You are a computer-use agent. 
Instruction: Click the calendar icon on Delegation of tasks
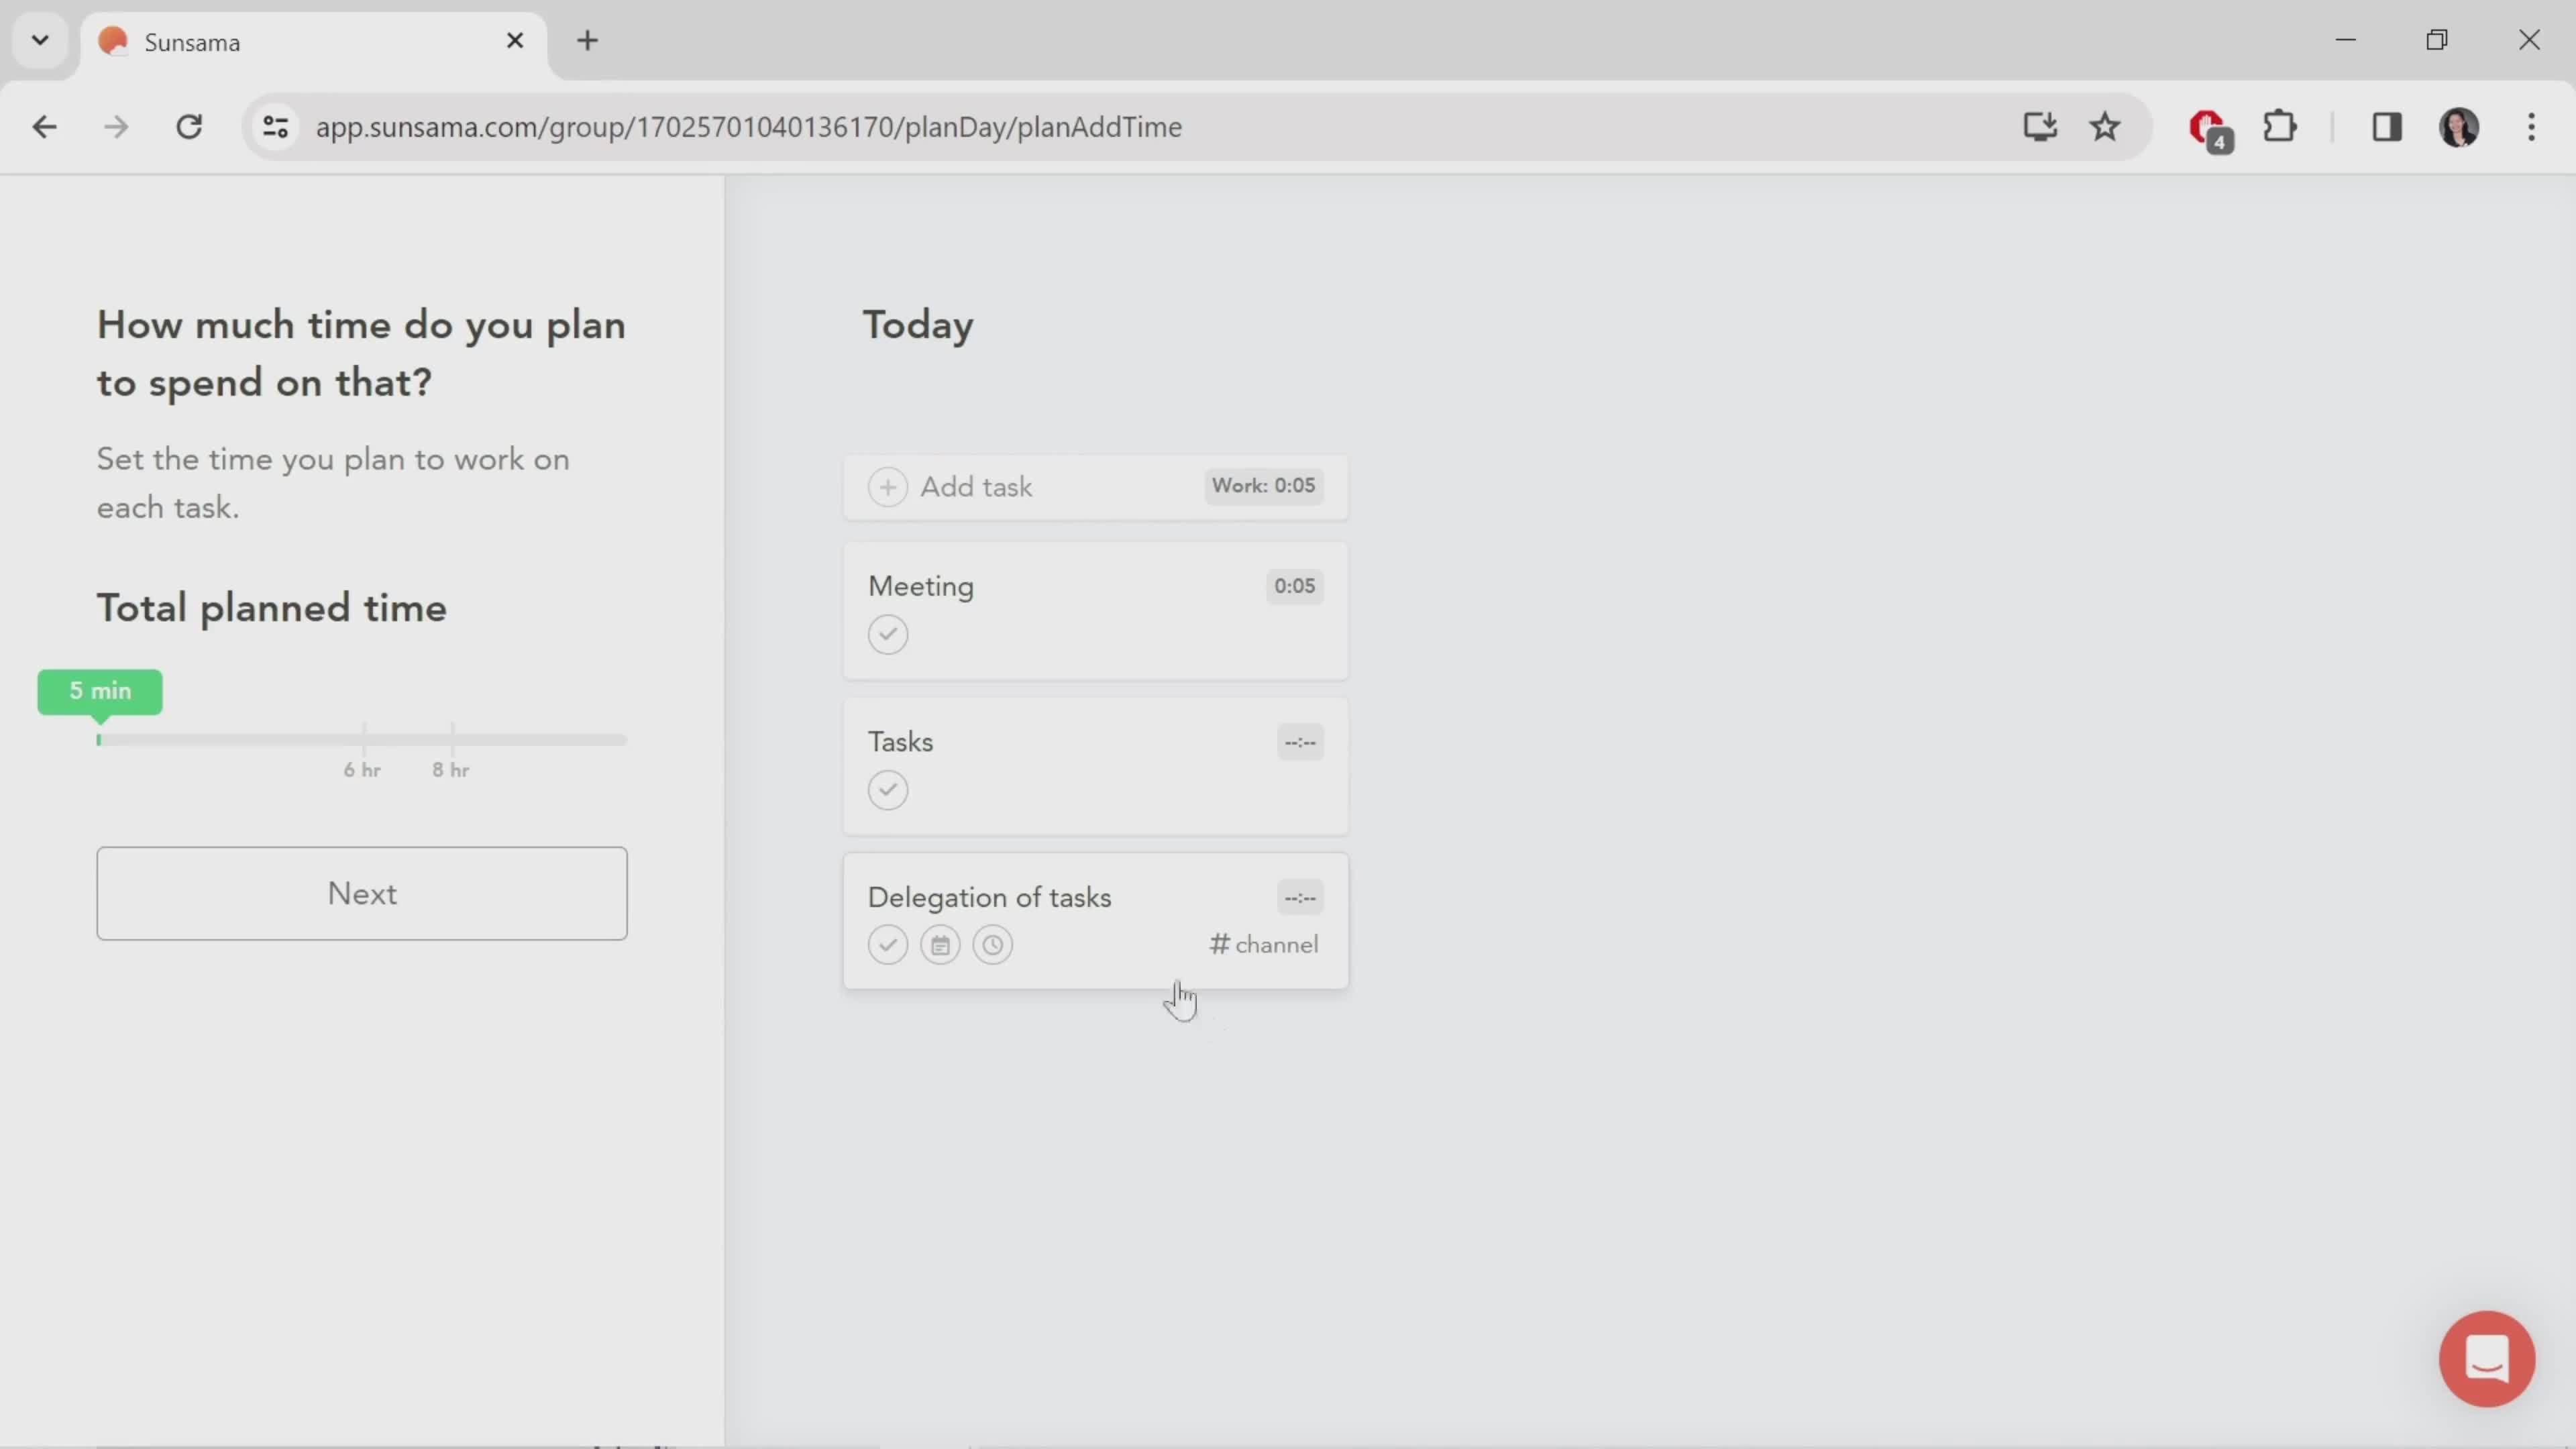click(939, 945)
